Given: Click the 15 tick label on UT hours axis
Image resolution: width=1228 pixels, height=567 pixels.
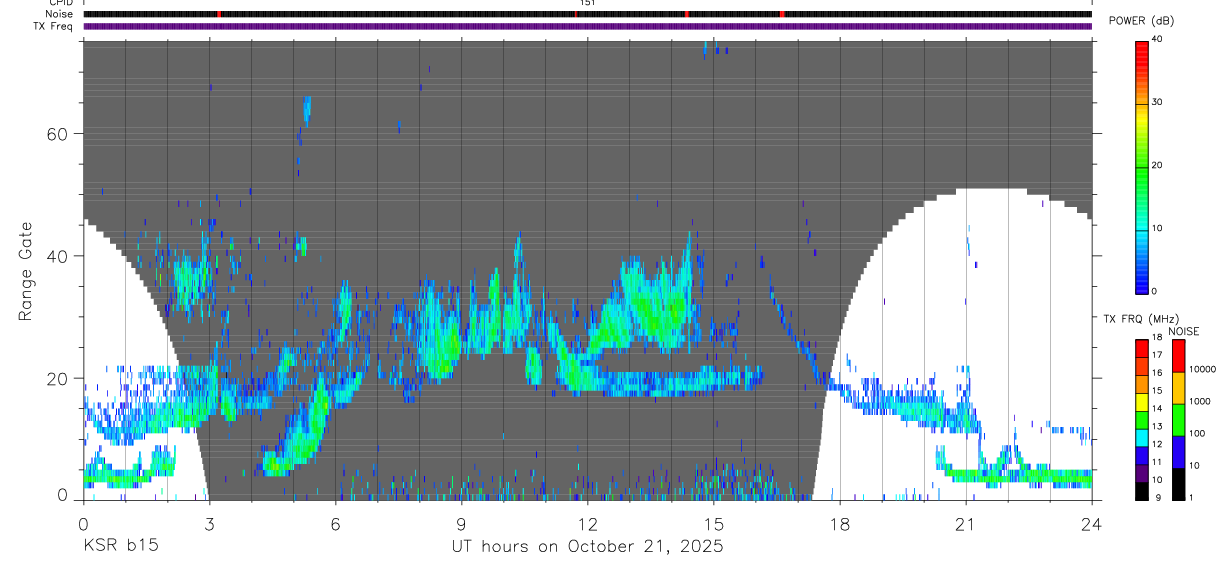Looking at the screenshot, I should tap(714, 524).
